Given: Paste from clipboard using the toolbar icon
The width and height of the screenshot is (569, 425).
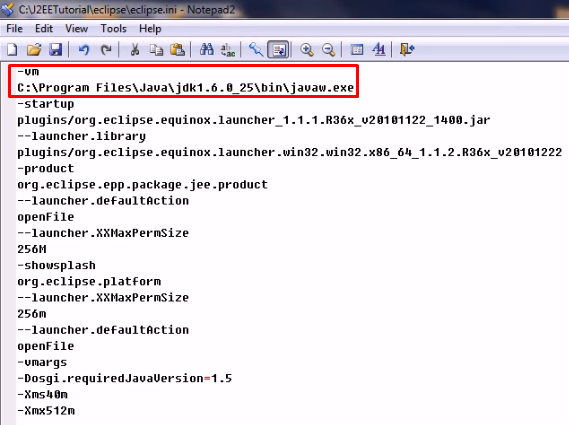Looking at the screenshot, I should (x=177, y=49).
